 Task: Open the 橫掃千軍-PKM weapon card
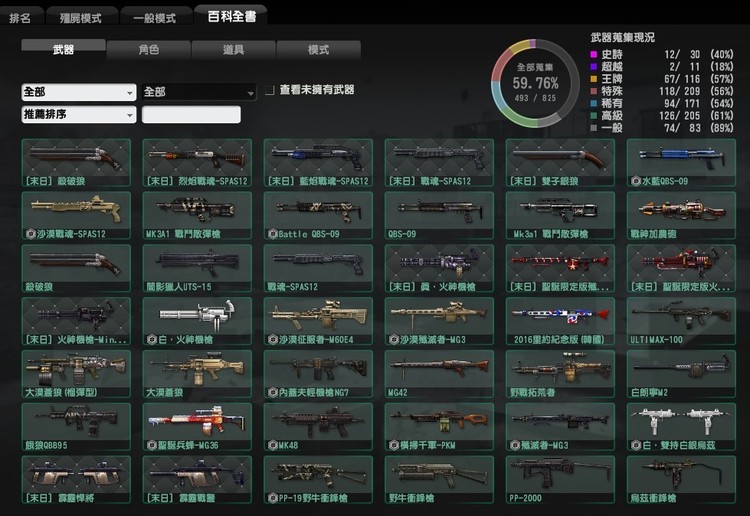[439, 427]
